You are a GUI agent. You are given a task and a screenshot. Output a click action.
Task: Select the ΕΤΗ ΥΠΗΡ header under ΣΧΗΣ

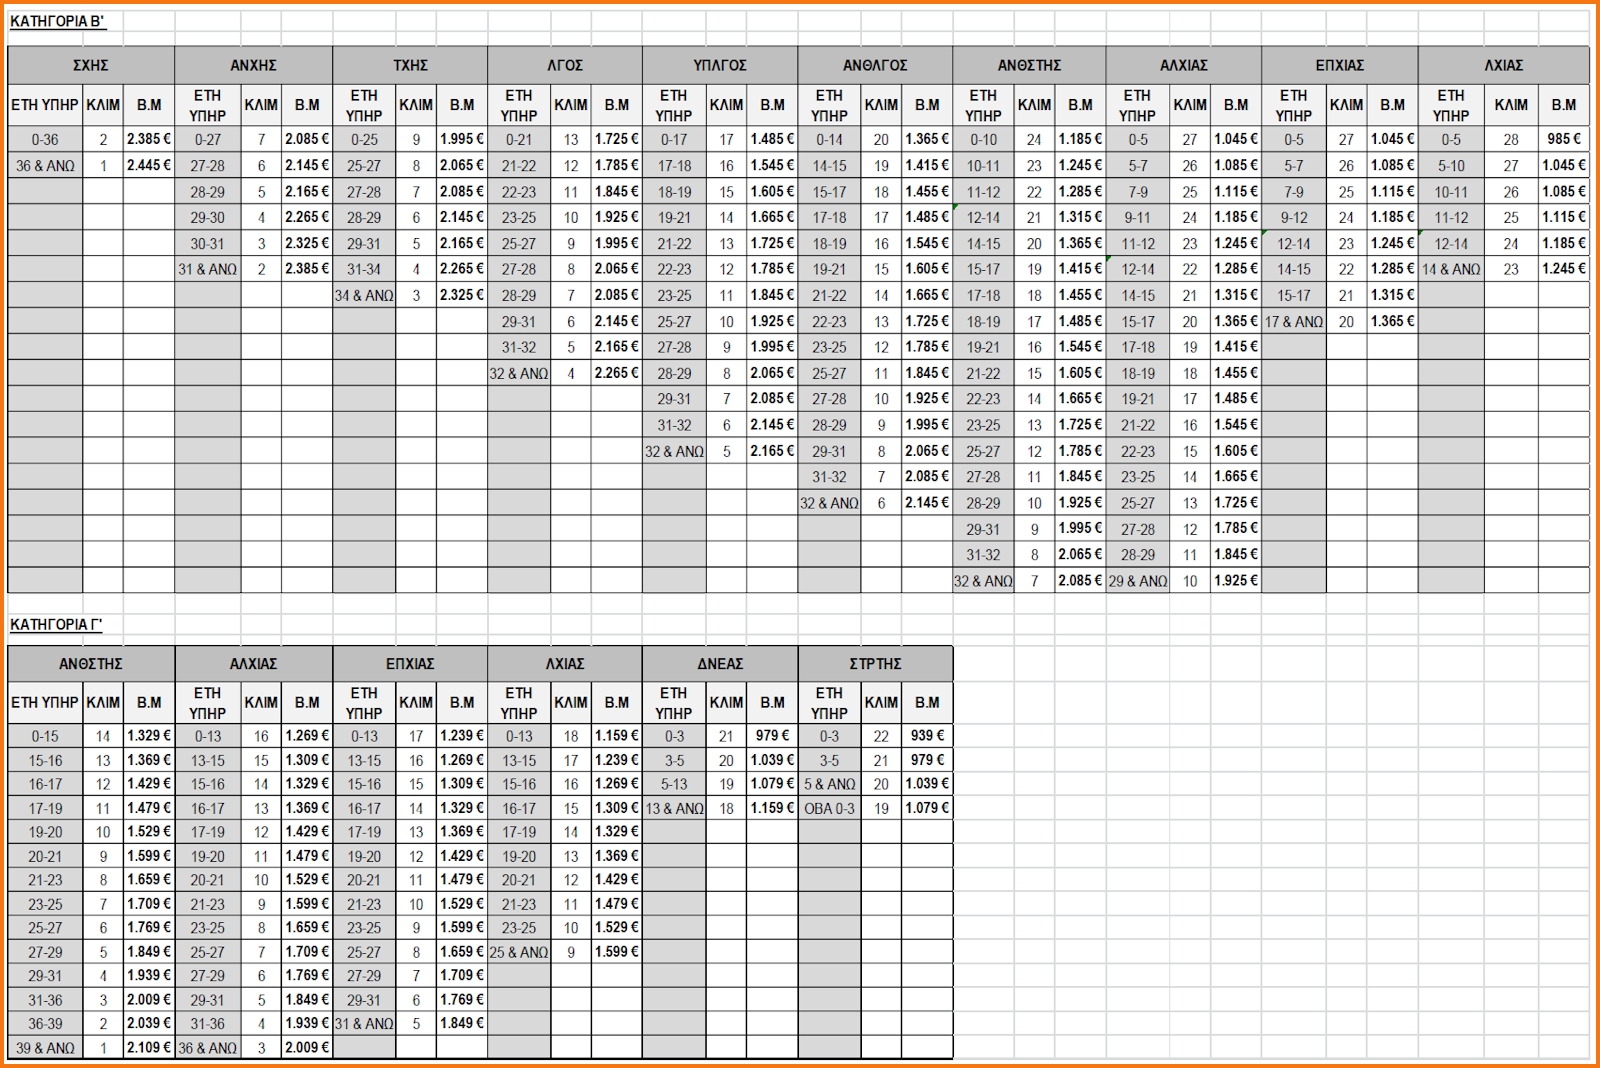tap(45, 105)
